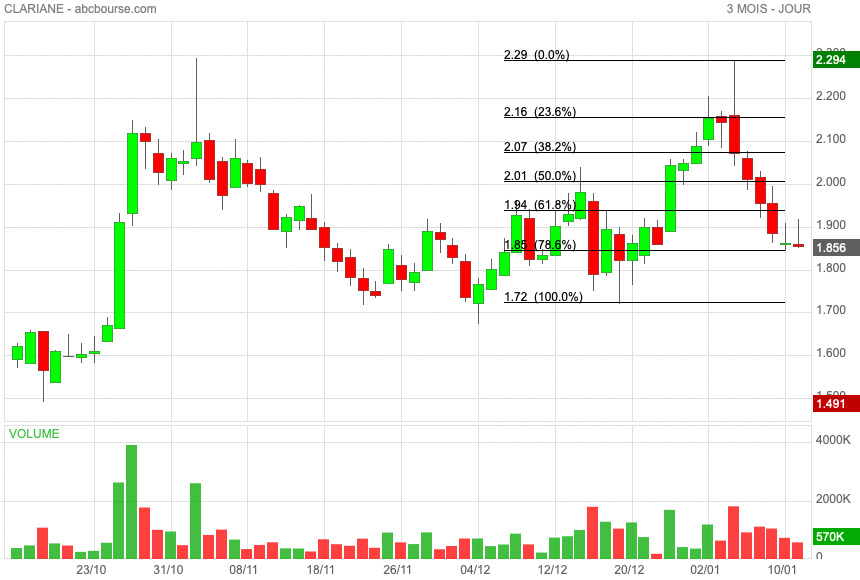Click the 02/01 date axis label
The width and height of the screenshot is (860, 580).
coord(705,570)
